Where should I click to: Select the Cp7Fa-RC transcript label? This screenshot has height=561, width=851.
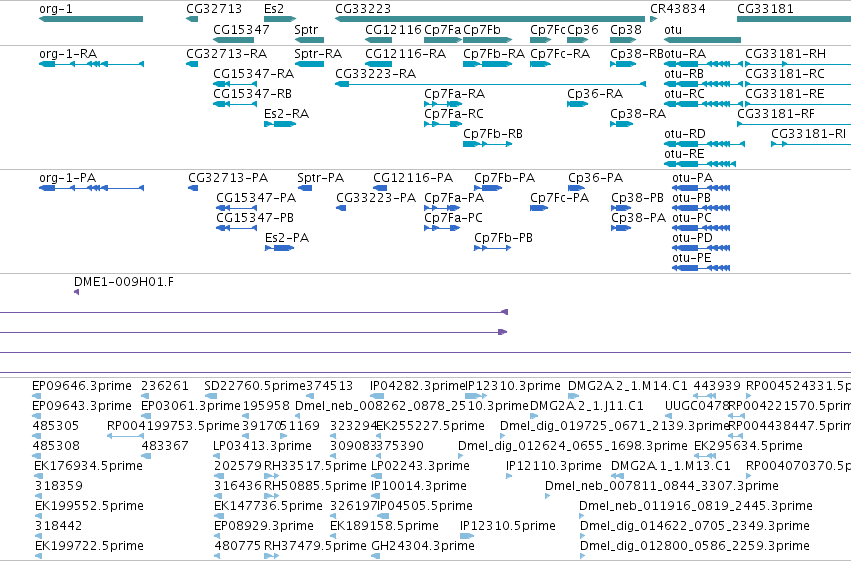pos(454,114)
